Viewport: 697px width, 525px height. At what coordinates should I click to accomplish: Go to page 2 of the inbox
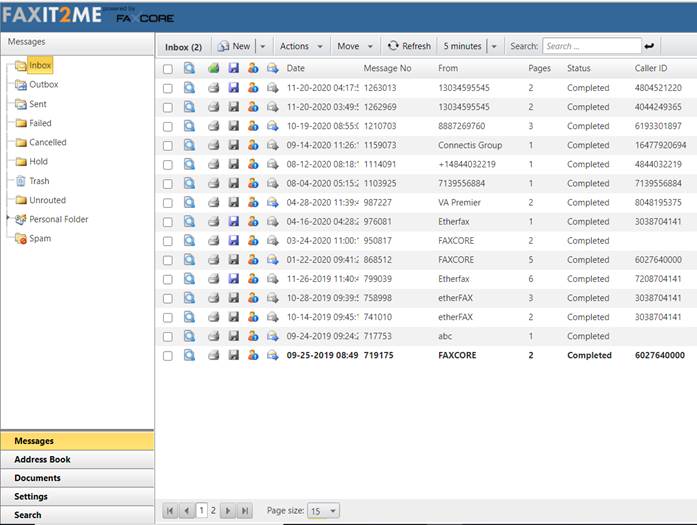click(x=213, y=511)
